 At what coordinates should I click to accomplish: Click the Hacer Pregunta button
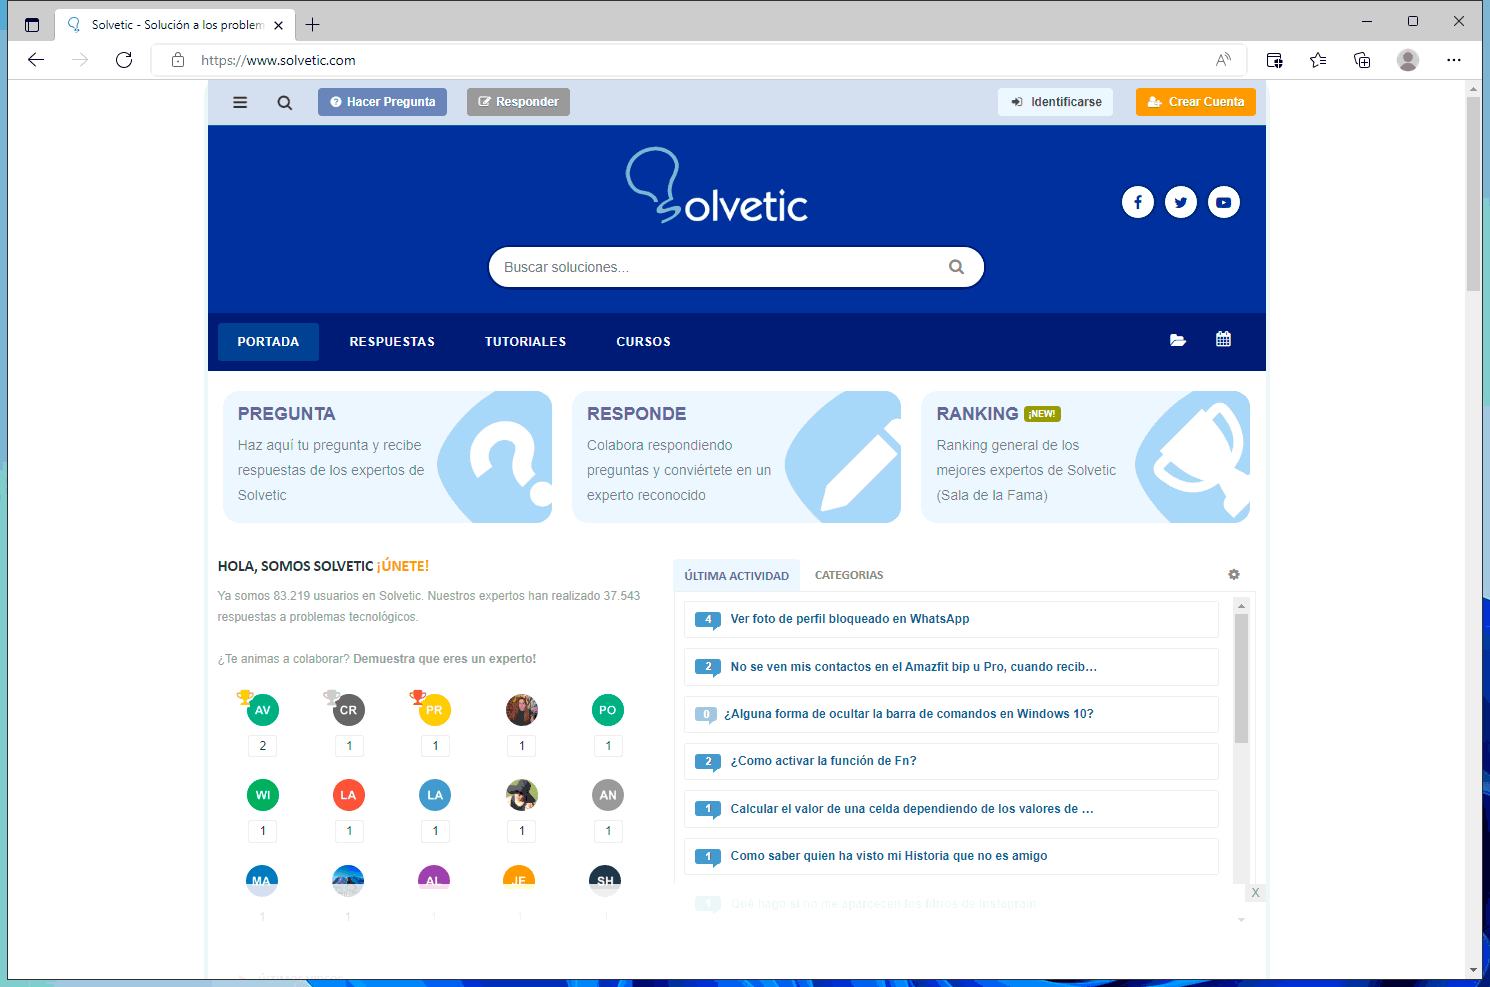pos(382,102)
